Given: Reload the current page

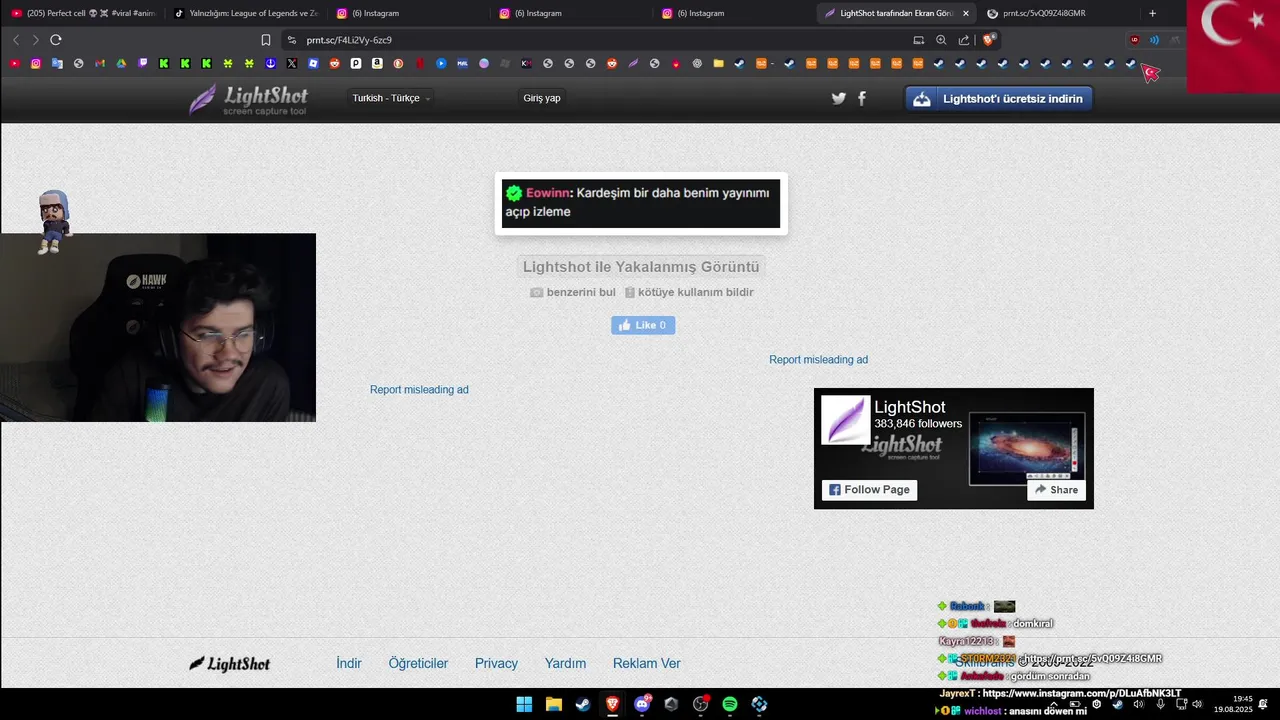Looking at the screenshot, I should pyautogui.click(x=56, y=40).
